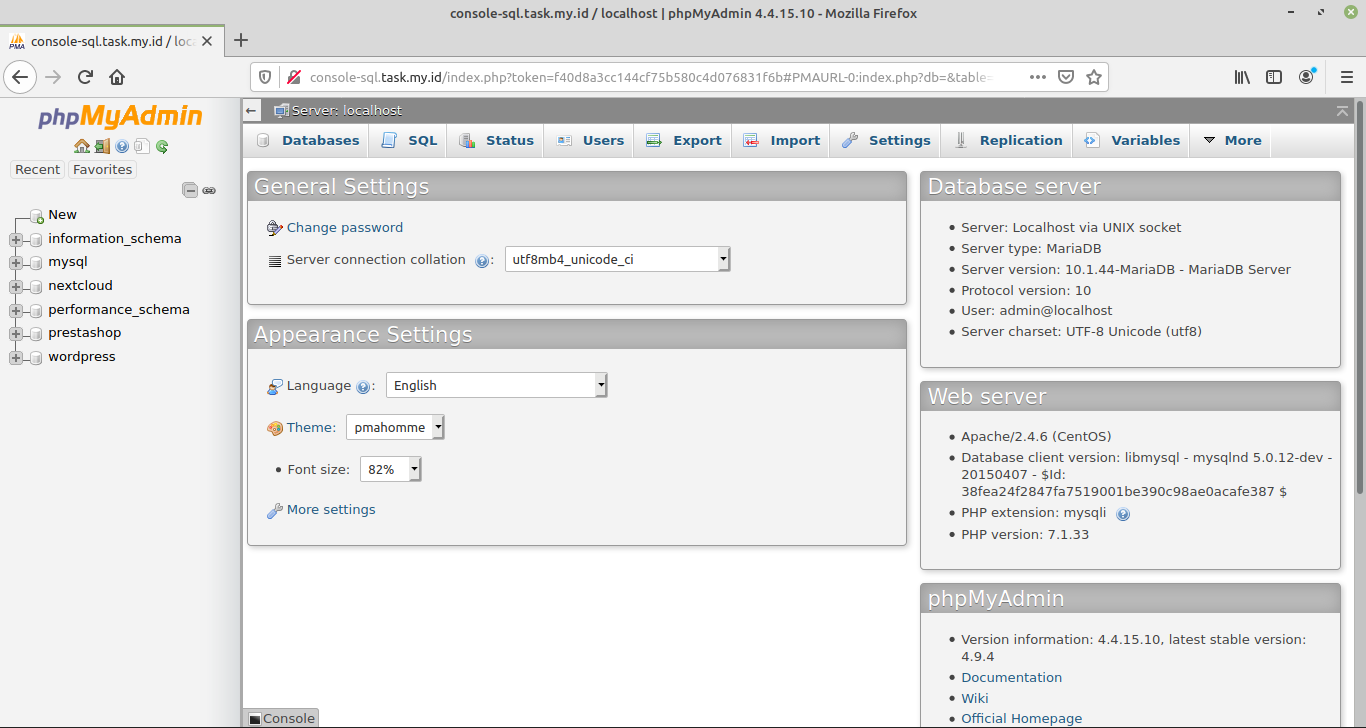
Task: Toggle Firefox sidebar view icon
Action: [x=1274, y=77]
